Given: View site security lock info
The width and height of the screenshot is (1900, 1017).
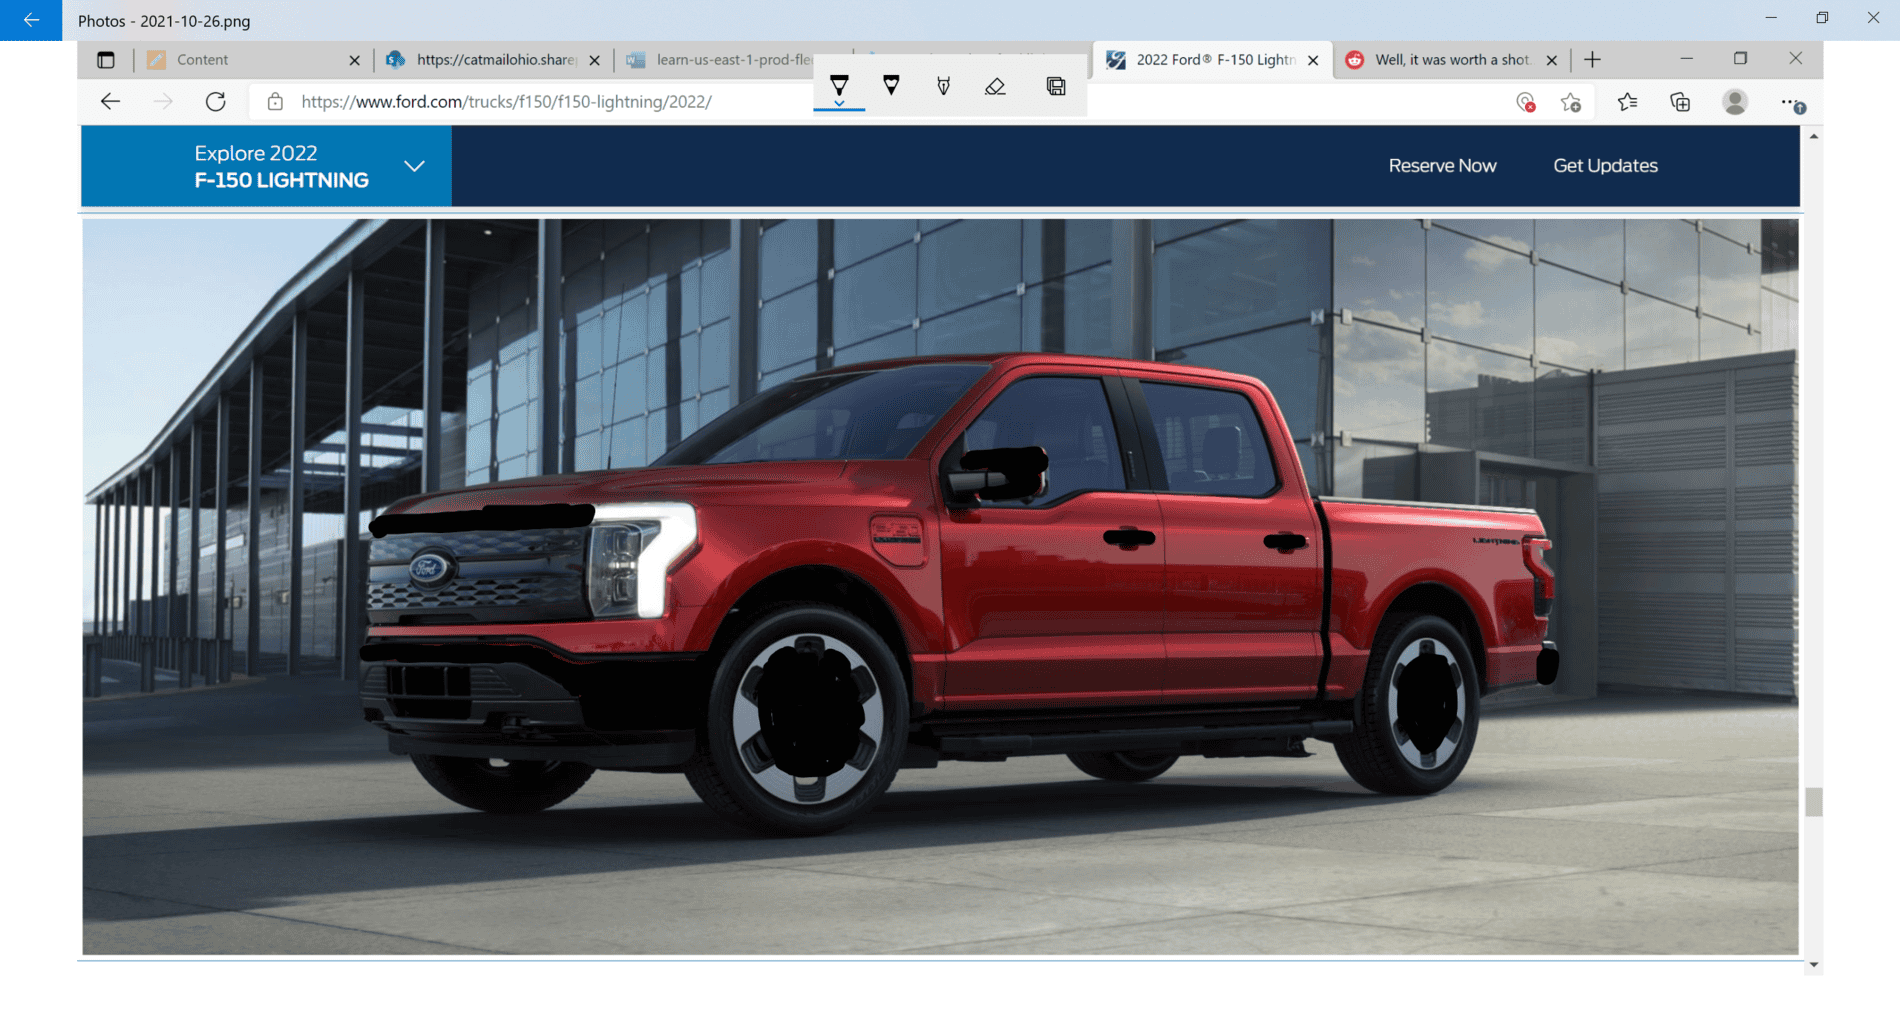Looking at the screenshot, I should (275, 102).
